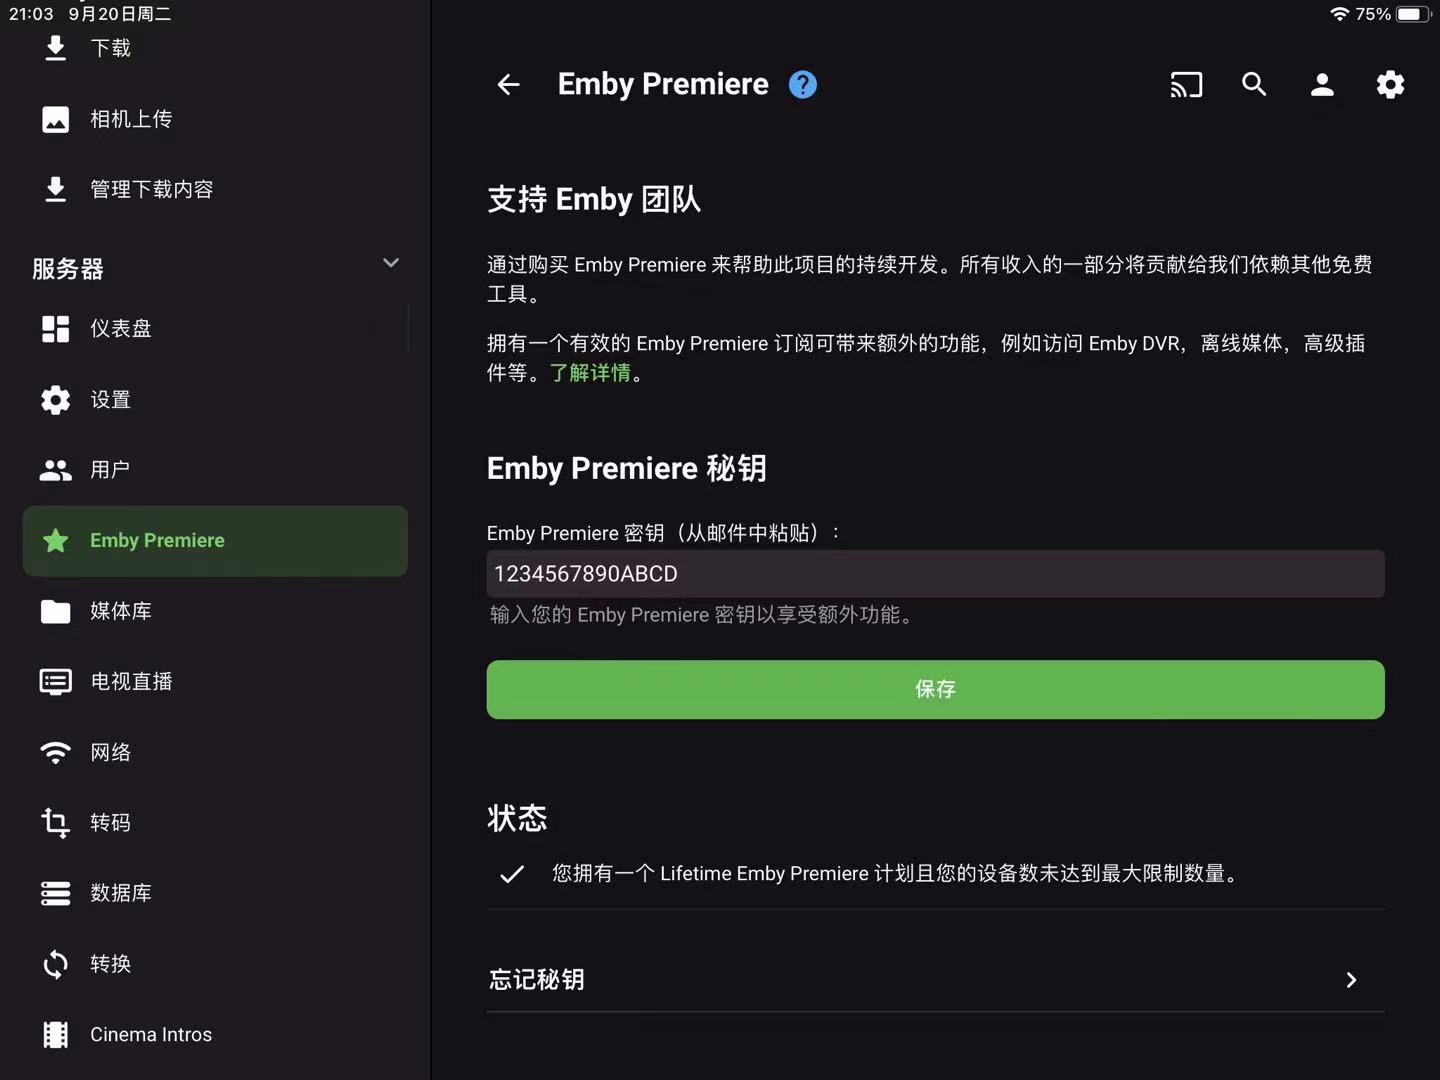Open 仪表盘 dashboard in sidebar
The height and width of the screenshot is (1080, 1440).
tap(215, 329)
